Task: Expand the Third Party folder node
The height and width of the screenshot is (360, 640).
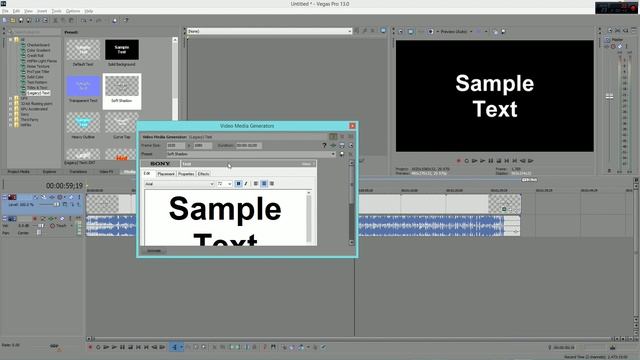Action: (11, 120)
